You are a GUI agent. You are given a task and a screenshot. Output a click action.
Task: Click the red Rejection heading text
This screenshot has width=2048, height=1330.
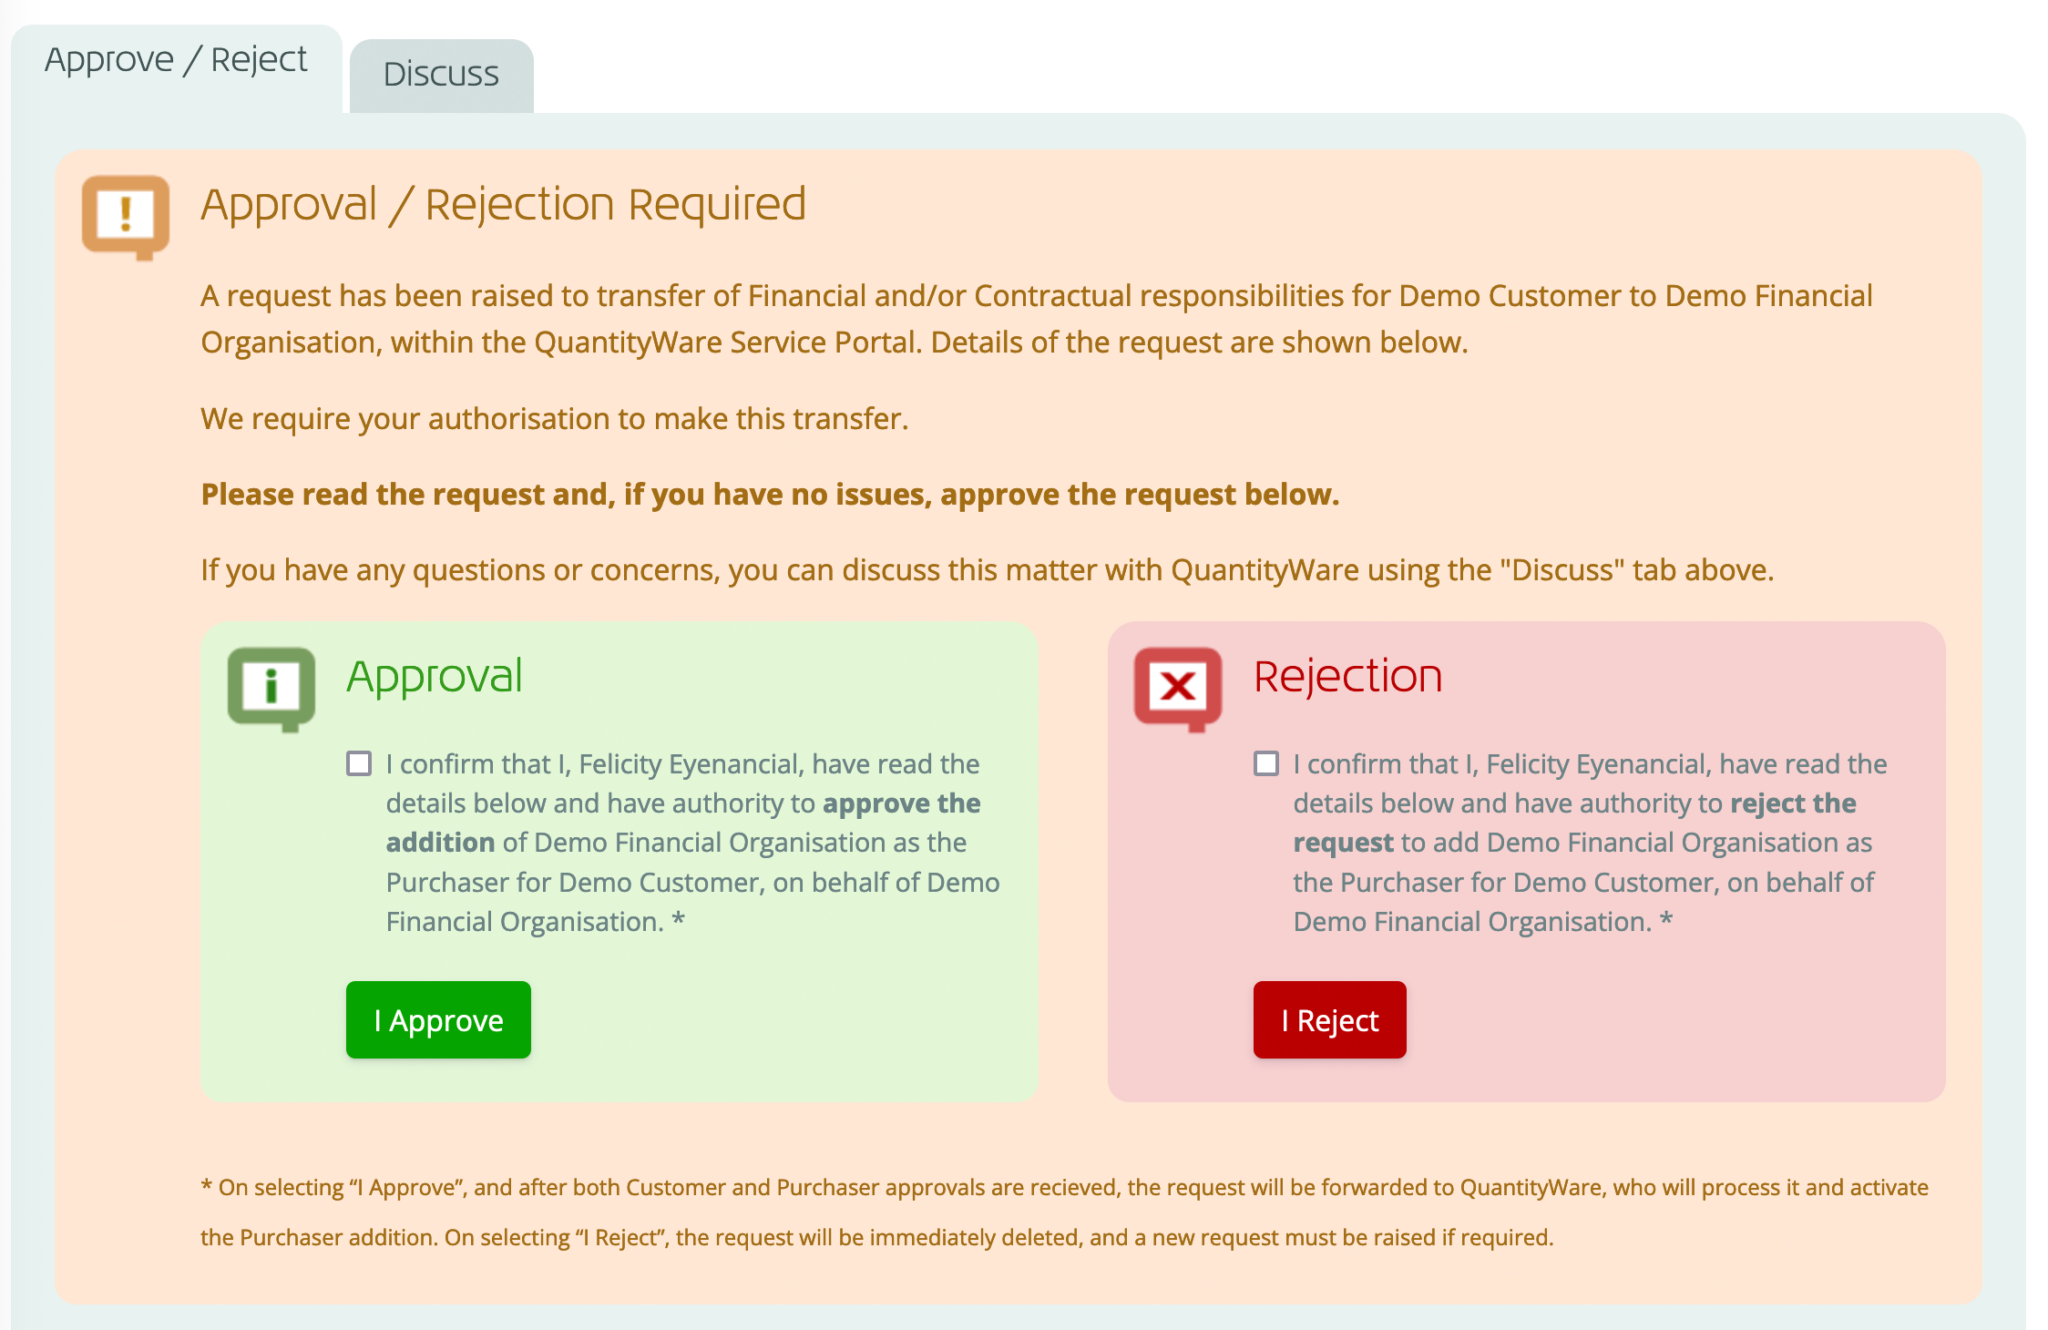tap(1347, 677)
